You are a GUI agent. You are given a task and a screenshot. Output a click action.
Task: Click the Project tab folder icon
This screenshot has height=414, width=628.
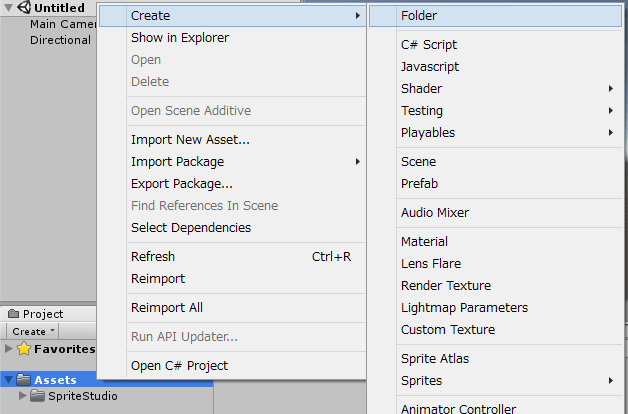[14, 314]
